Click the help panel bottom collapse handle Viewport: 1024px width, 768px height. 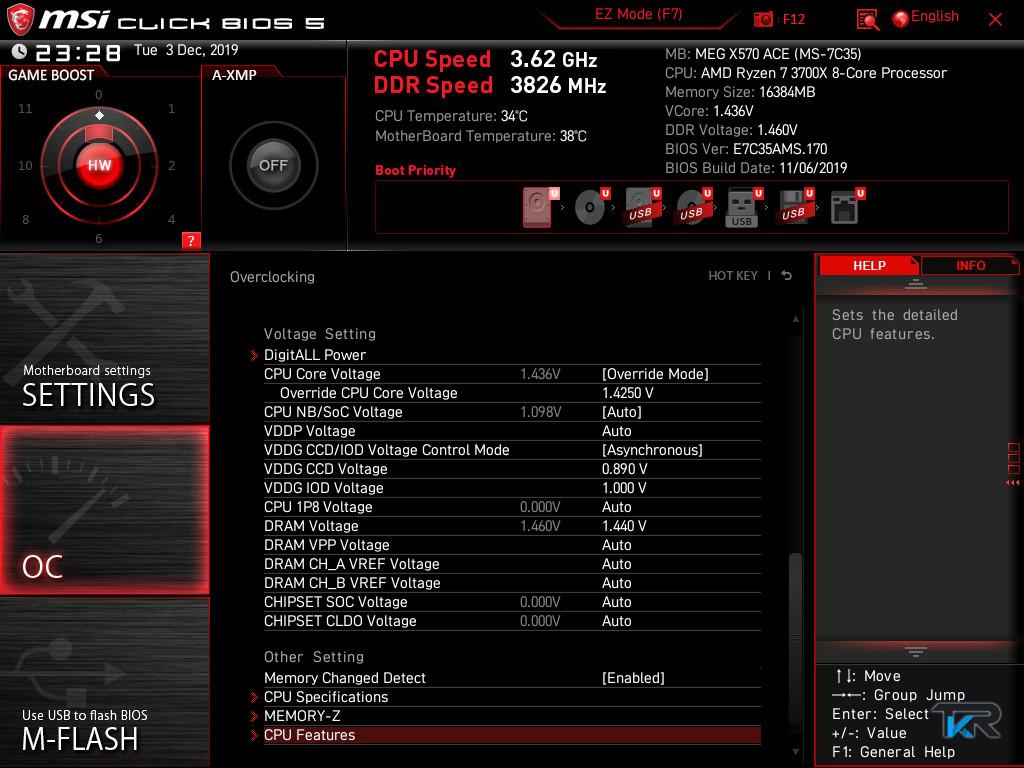(x=915, y=651)
